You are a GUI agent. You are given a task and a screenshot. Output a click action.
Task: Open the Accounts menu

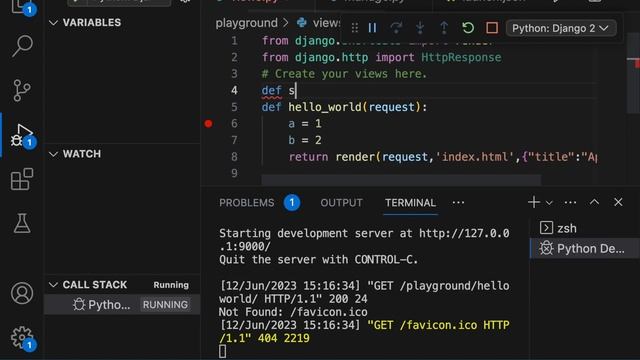coord(22,293)
